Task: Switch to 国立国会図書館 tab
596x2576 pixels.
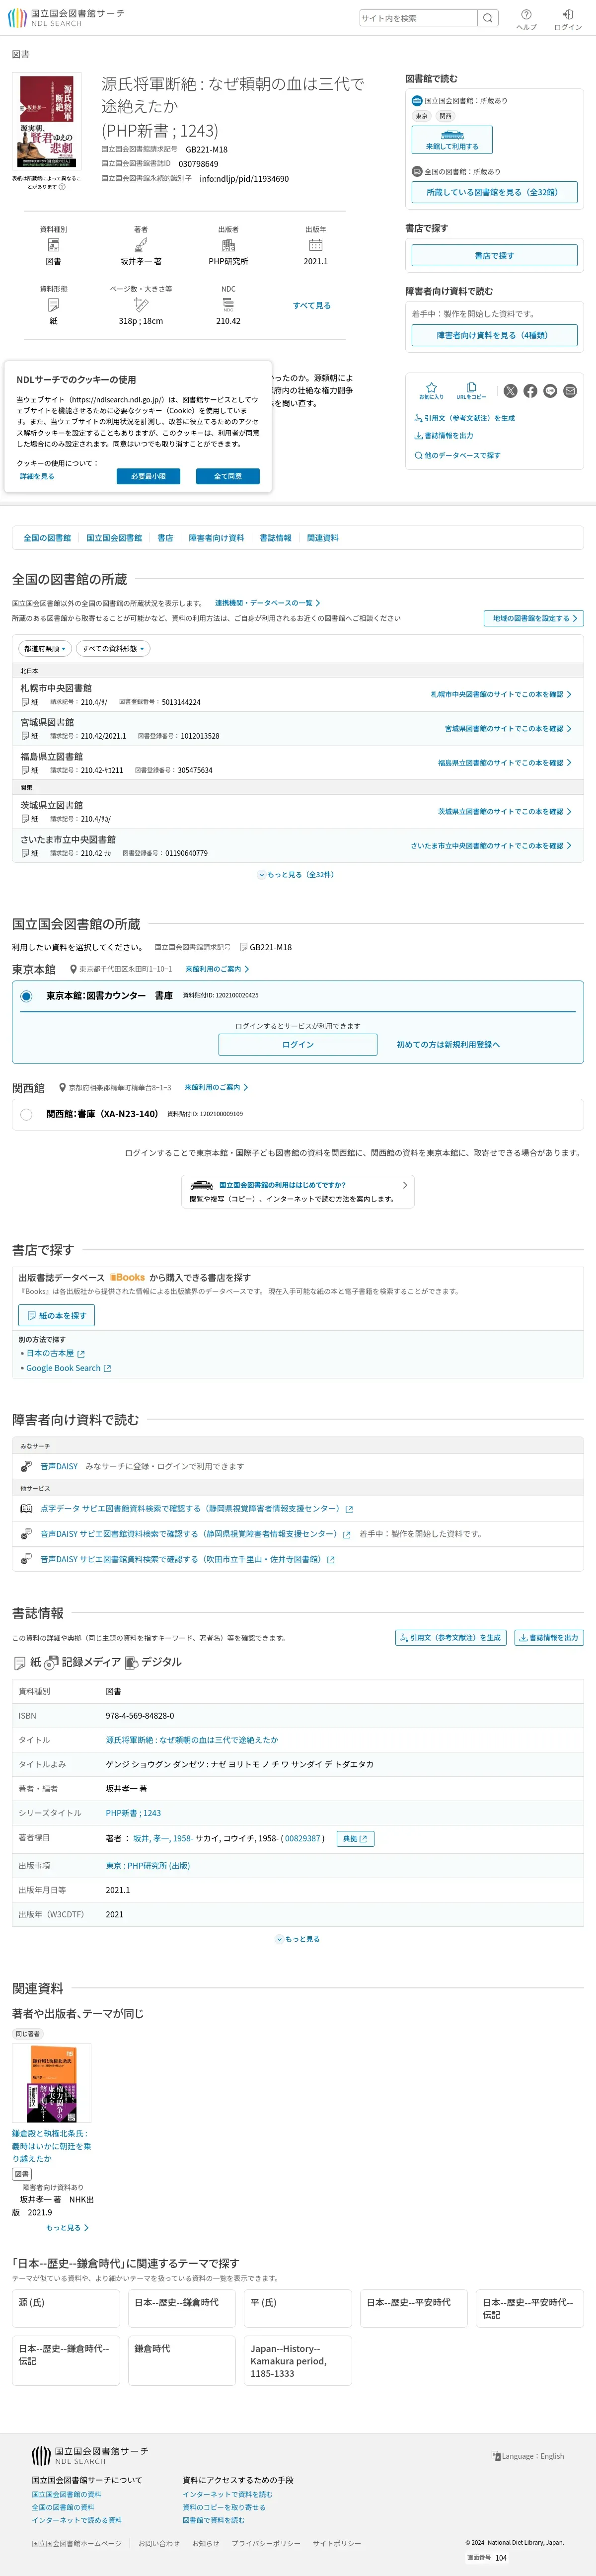Action: click(114, 538)
